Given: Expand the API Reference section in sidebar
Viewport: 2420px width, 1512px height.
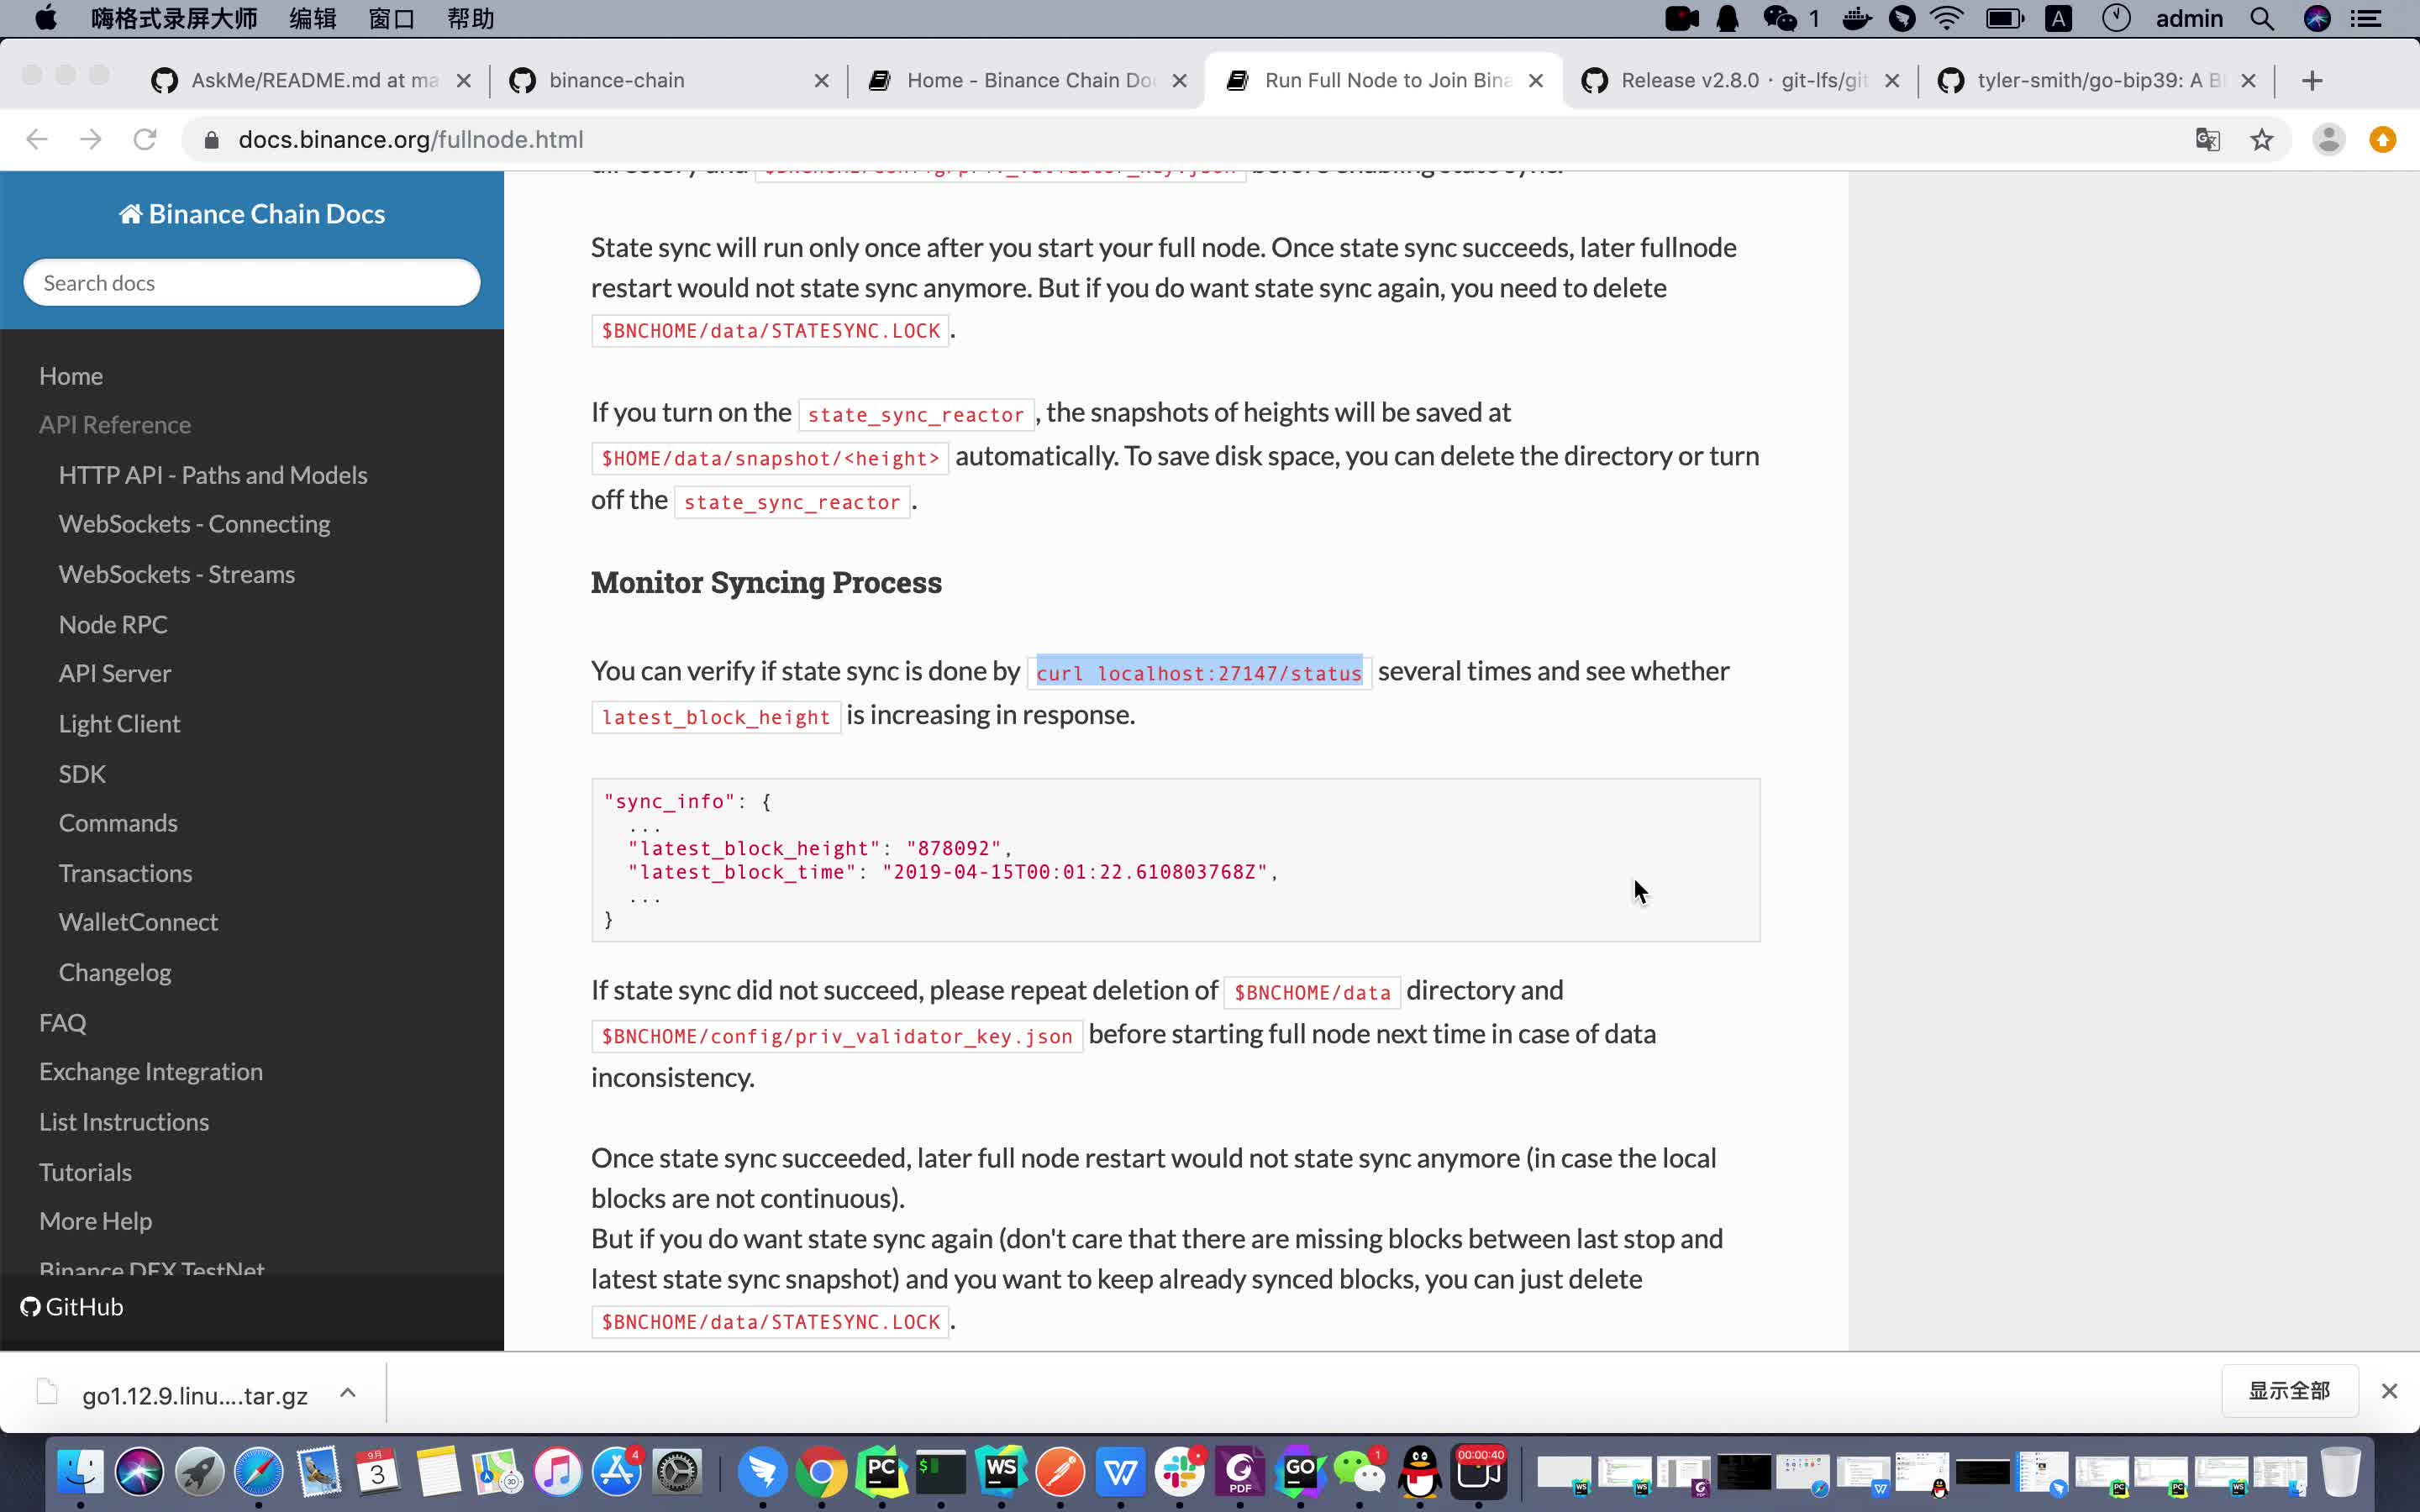Looking at the screenshot, I should pos(115,423).
